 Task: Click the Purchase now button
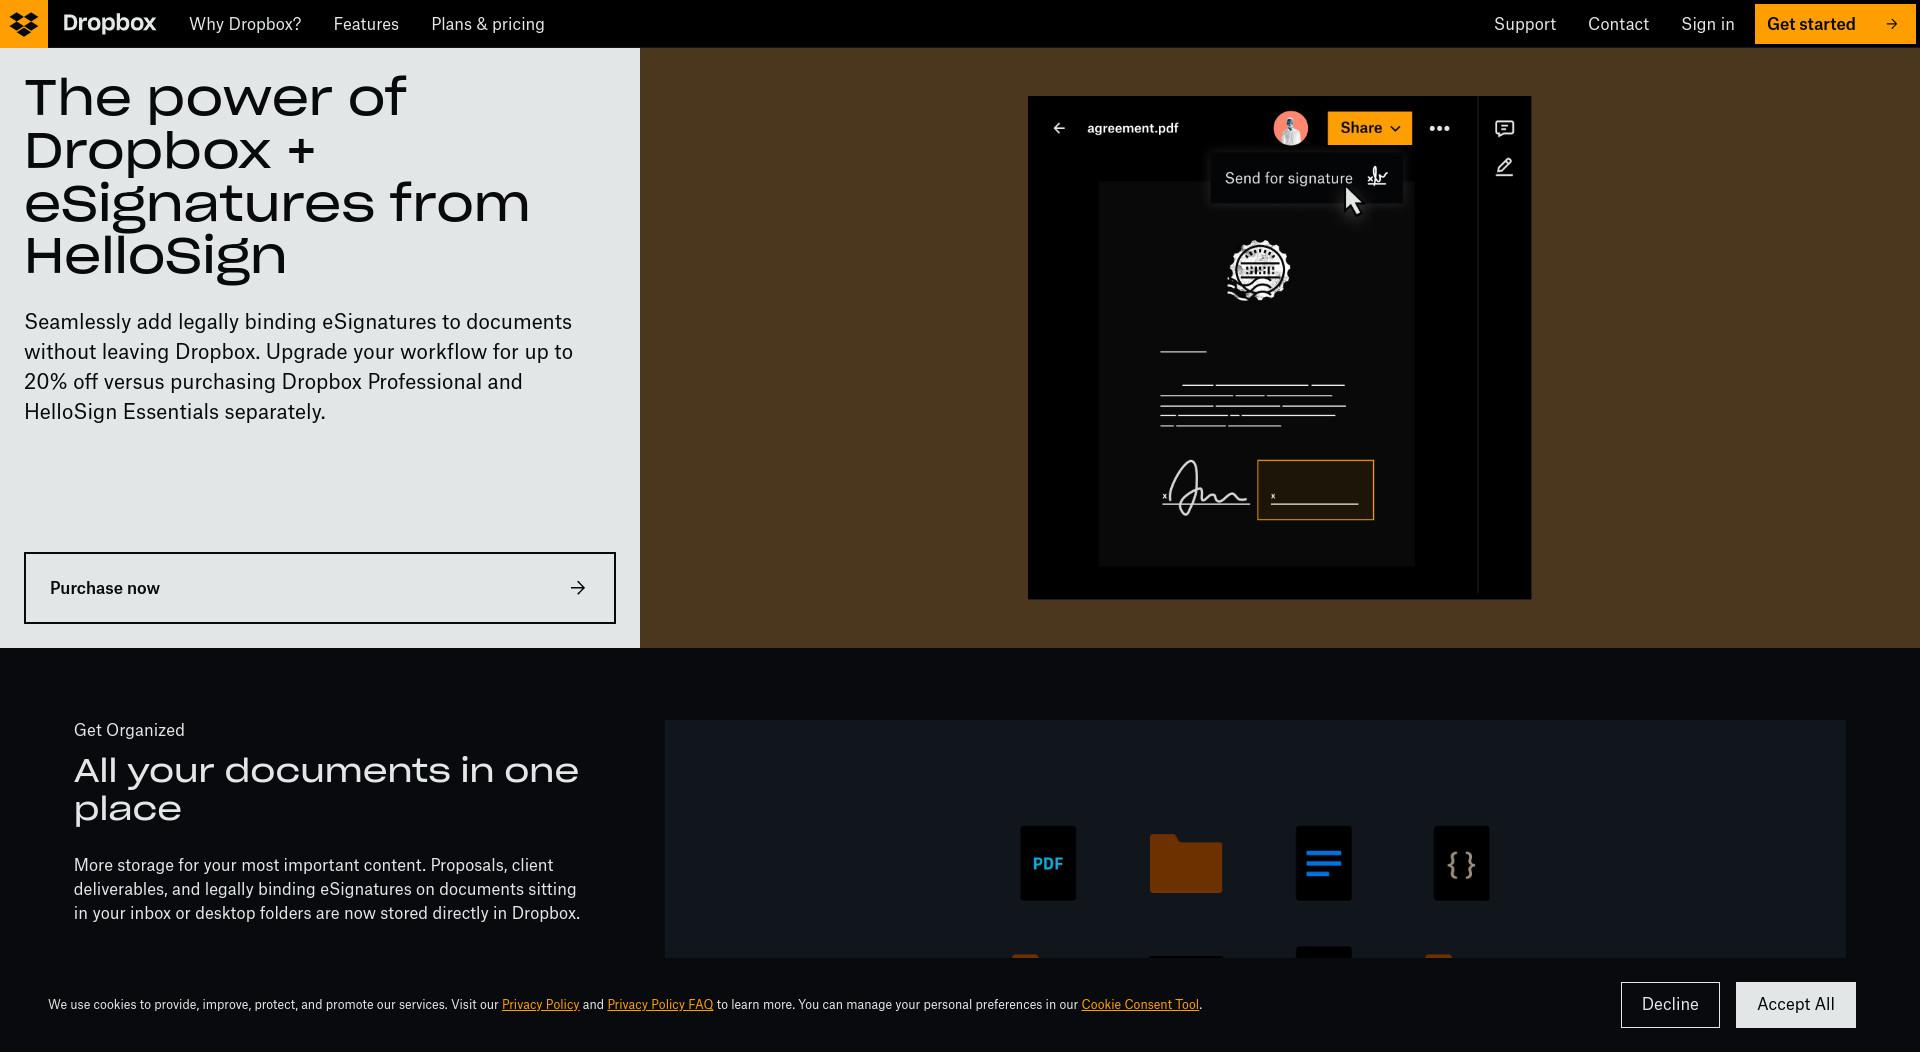pyautogui.click(x=320, y=588)
